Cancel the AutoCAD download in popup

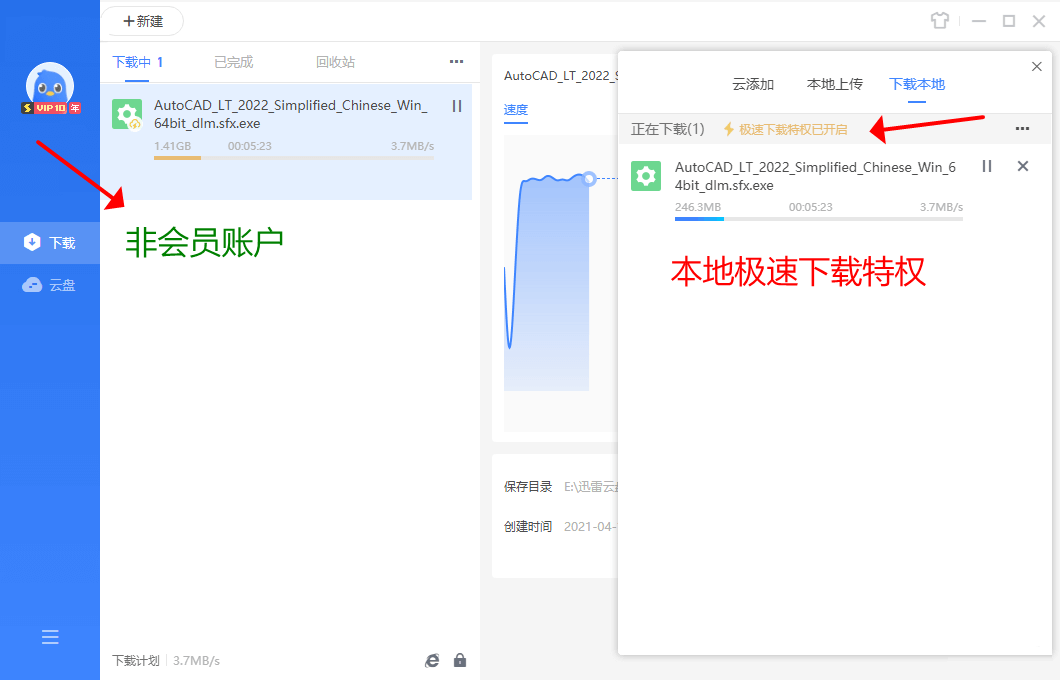click(1022, 167)
